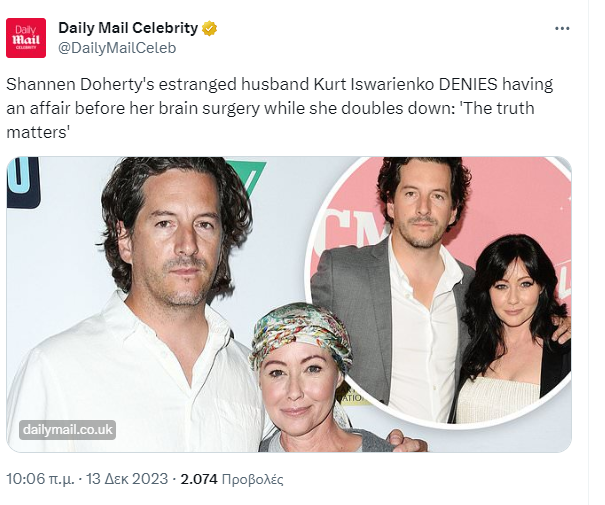
Task: Open the 2.074 Προβολές view count
Action: [x=231, y=479]
